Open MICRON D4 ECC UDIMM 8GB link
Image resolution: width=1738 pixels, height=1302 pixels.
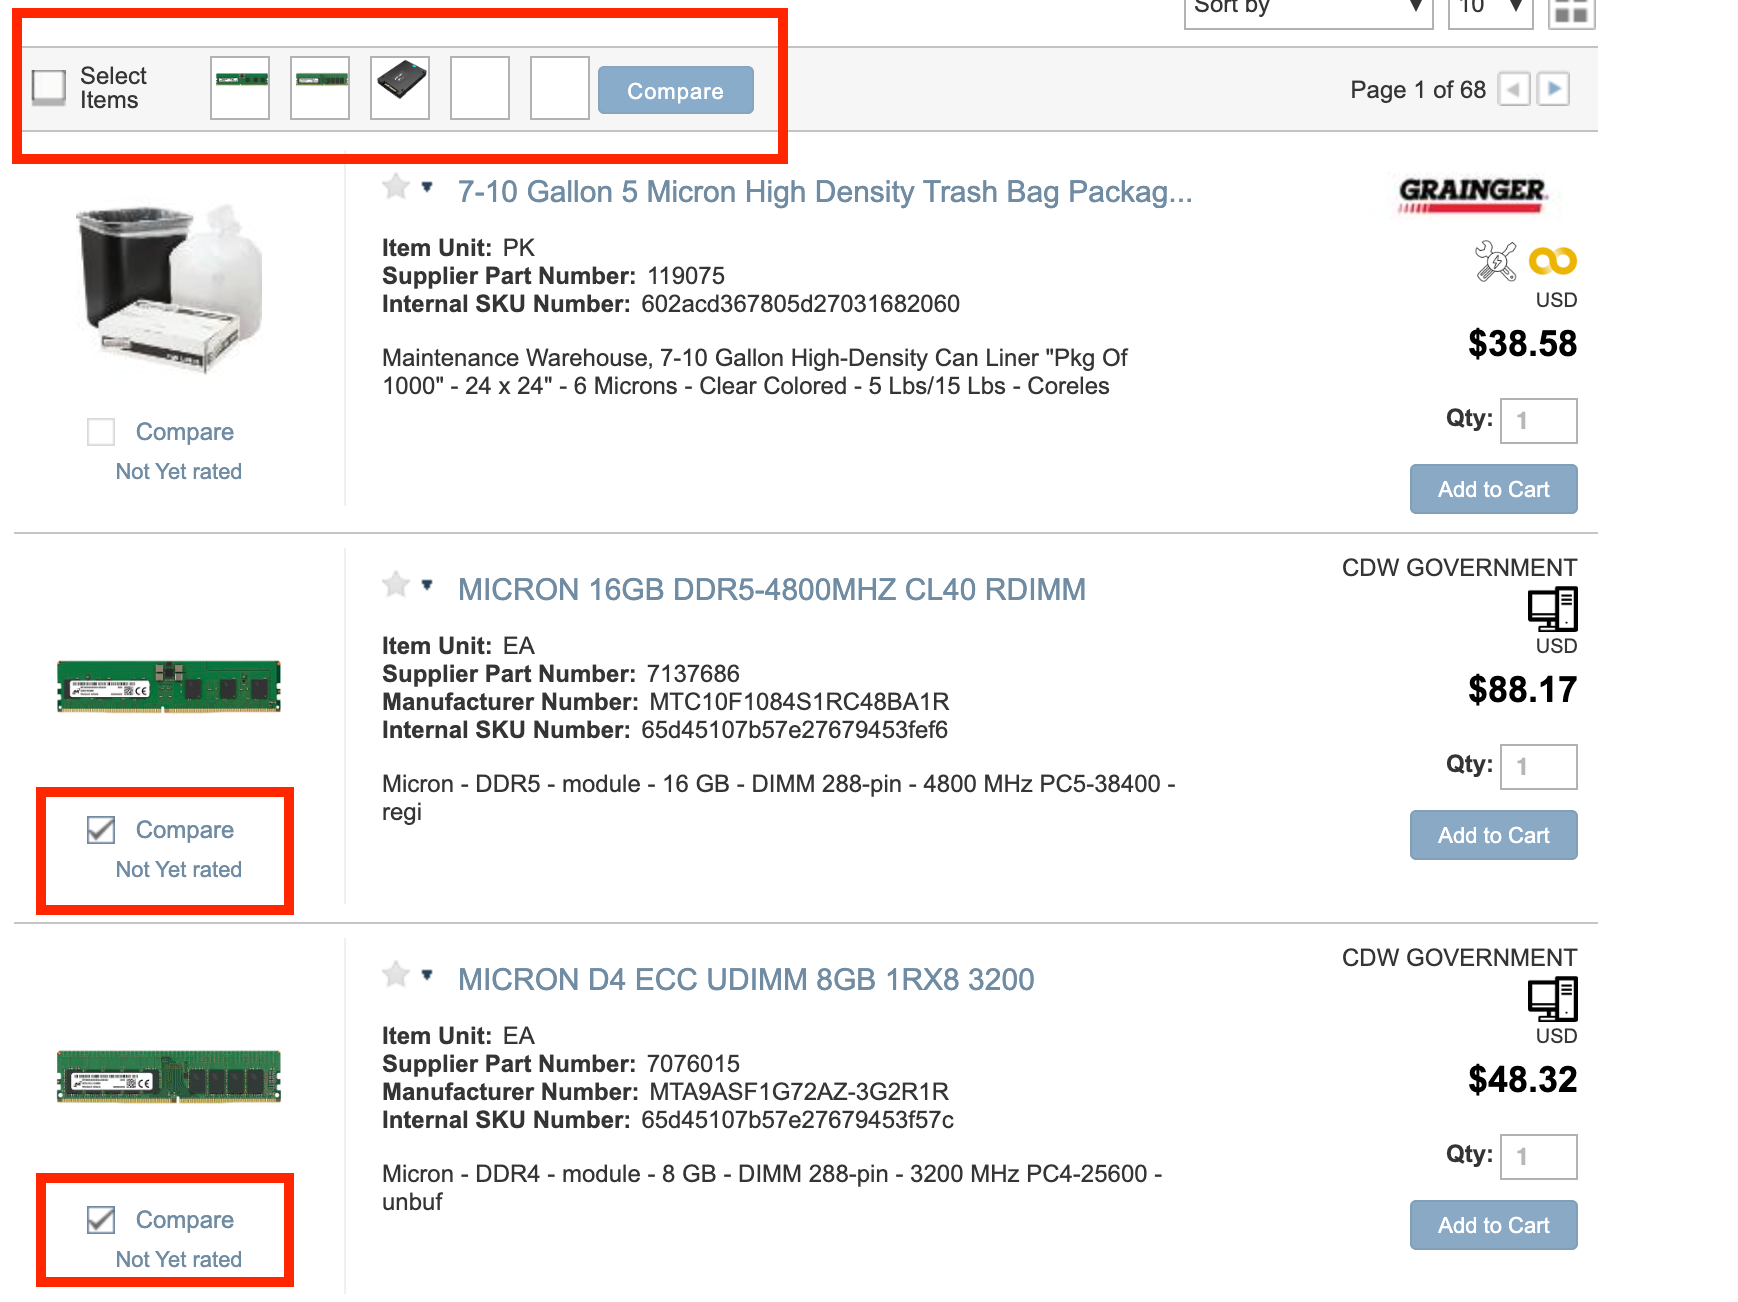746,980
